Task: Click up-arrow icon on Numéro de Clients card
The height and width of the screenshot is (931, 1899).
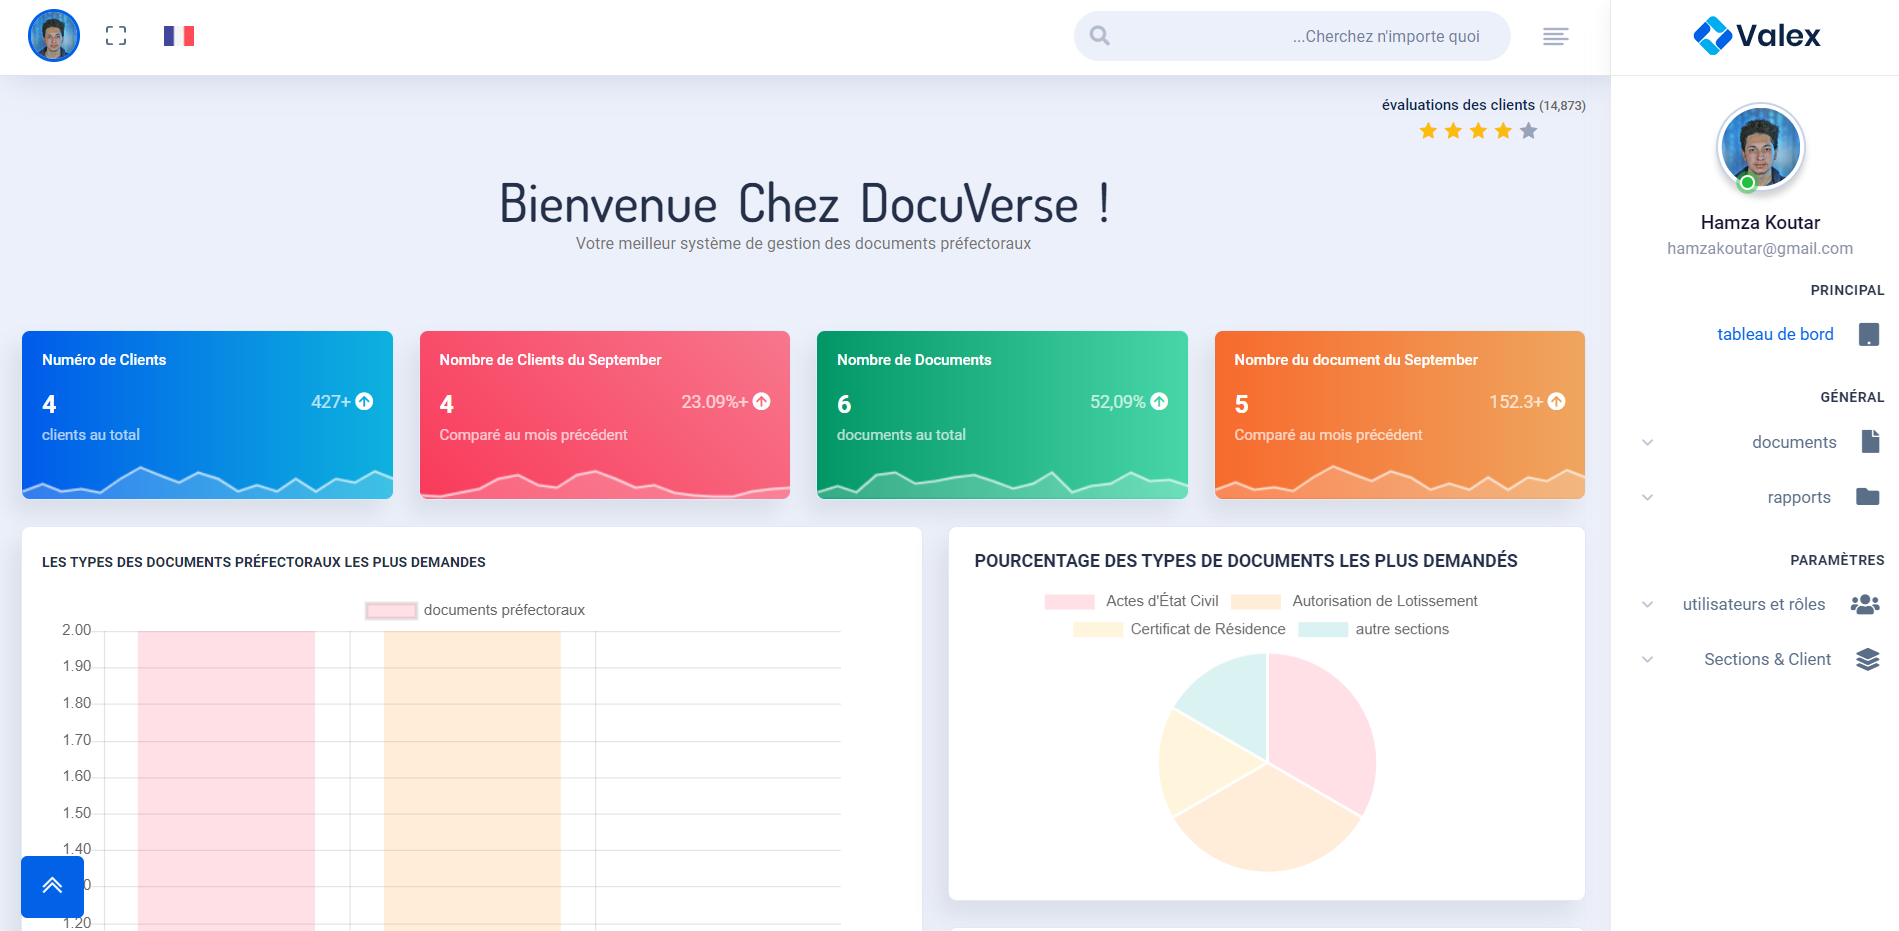Action: click(x=365, y=401)
